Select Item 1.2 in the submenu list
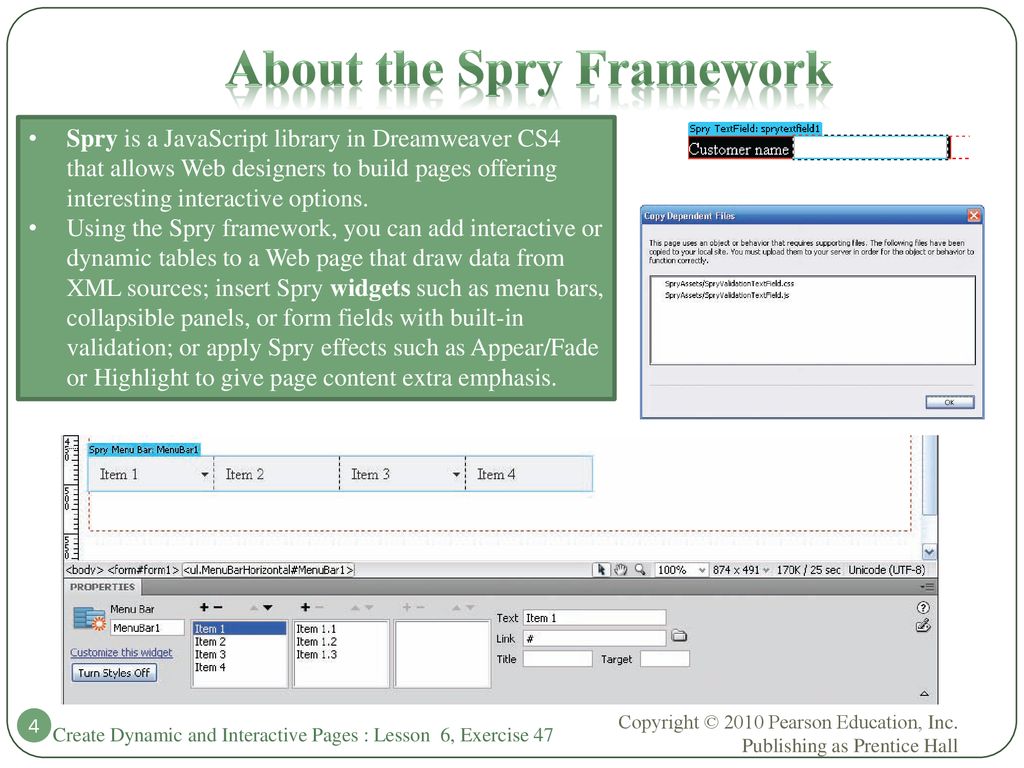The height and width of the screenshot is (768, 1024). 316,642
